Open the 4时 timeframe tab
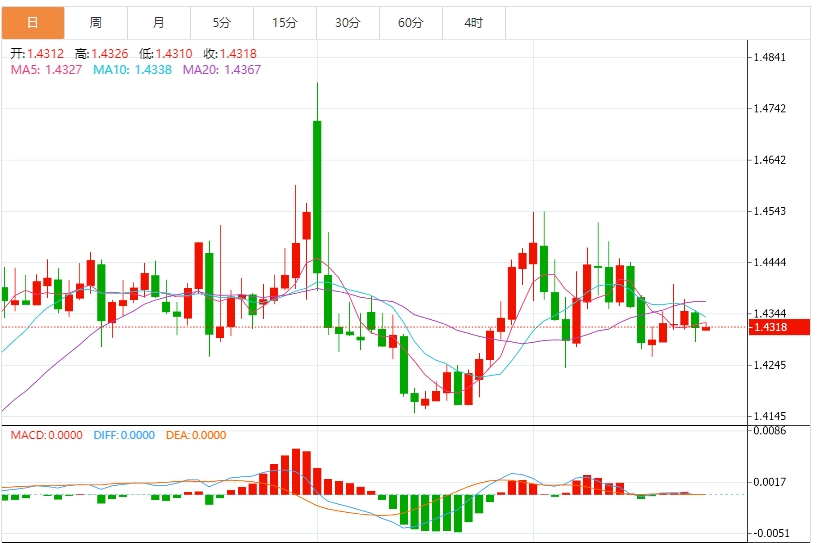819x543 pixels. pyautogui.click(x=474, y=23)
